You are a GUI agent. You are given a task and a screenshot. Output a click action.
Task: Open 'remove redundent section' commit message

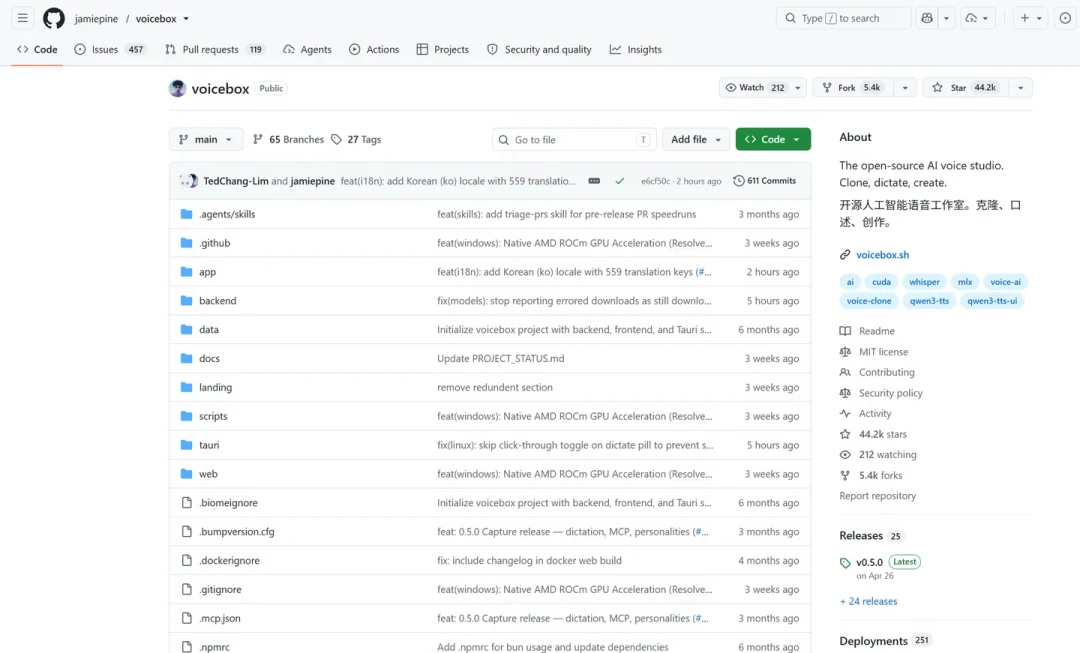(x=495, y=388)
